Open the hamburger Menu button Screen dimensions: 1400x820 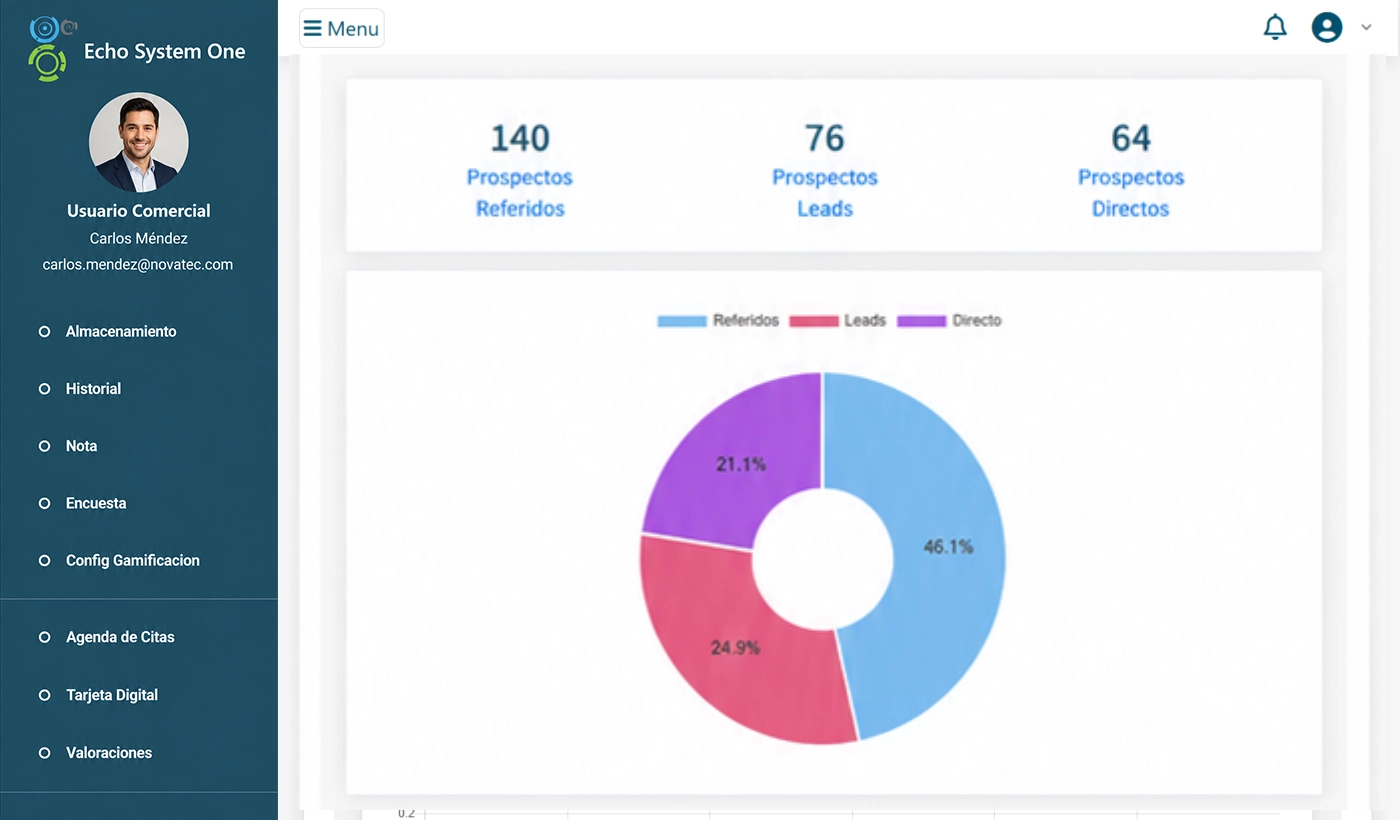tap(342, 28)
